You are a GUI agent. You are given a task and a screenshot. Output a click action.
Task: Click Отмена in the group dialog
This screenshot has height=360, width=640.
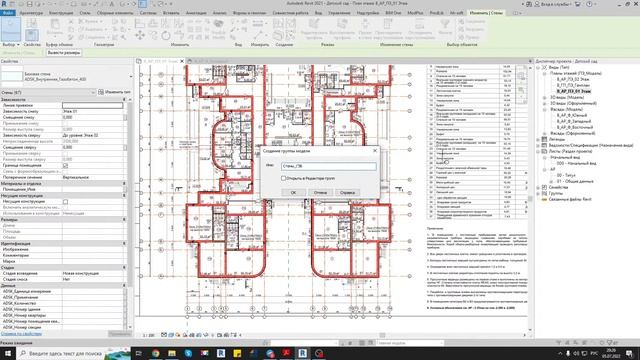pos(320,192)
